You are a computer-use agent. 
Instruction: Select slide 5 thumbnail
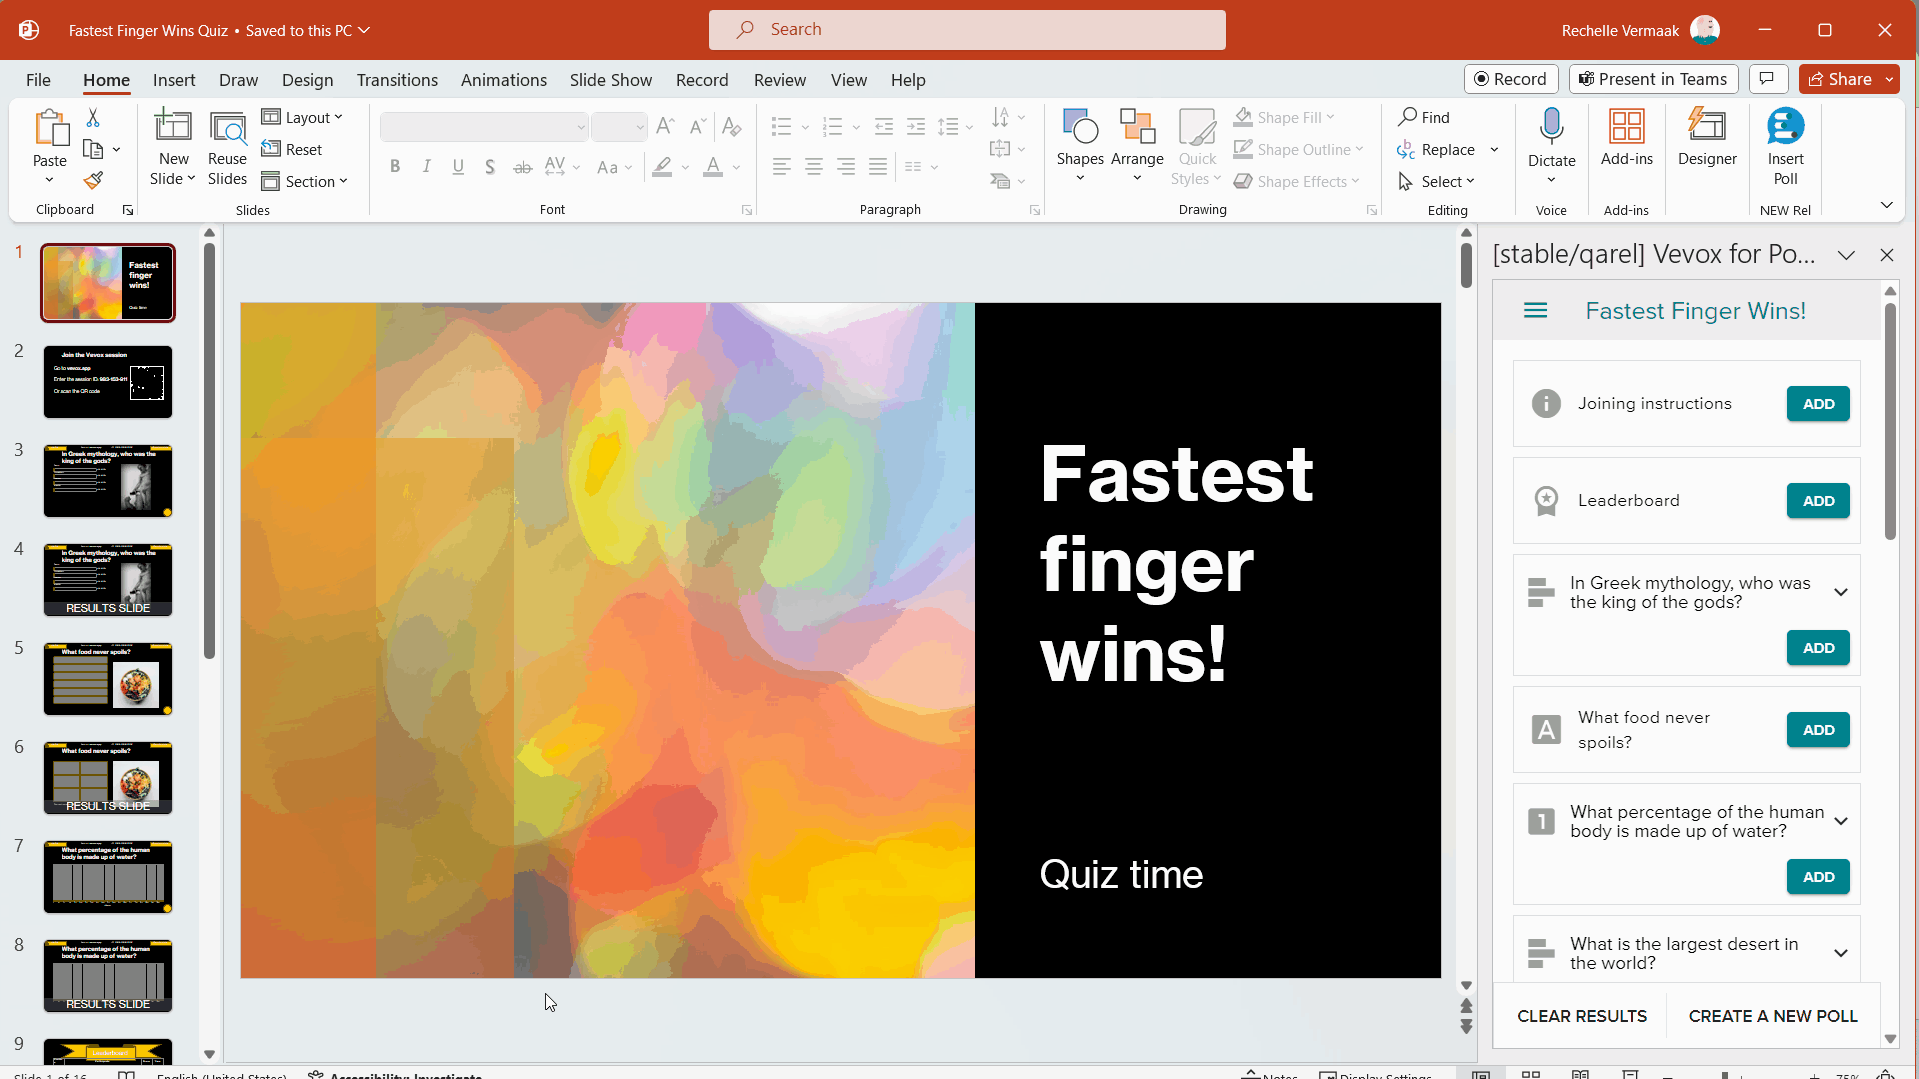pos(108,679)
